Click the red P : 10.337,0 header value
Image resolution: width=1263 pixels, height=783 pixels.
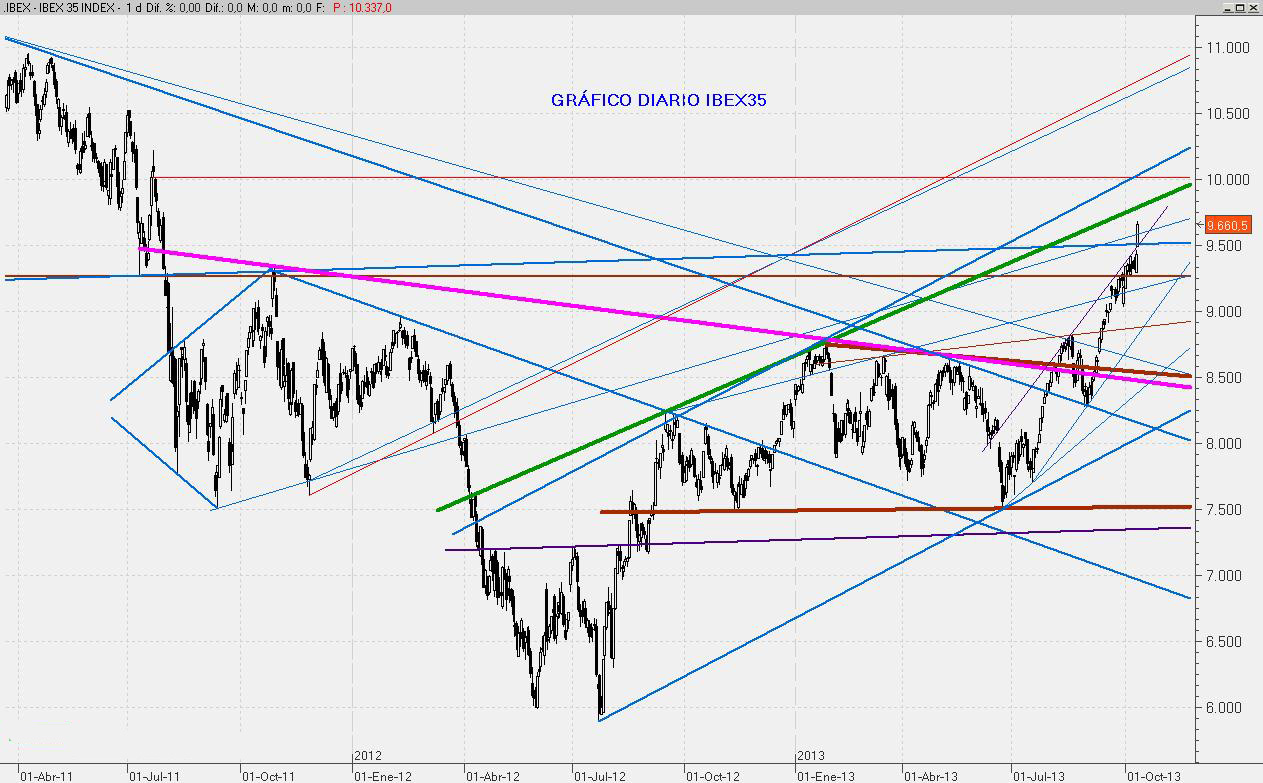pos(363,7)
